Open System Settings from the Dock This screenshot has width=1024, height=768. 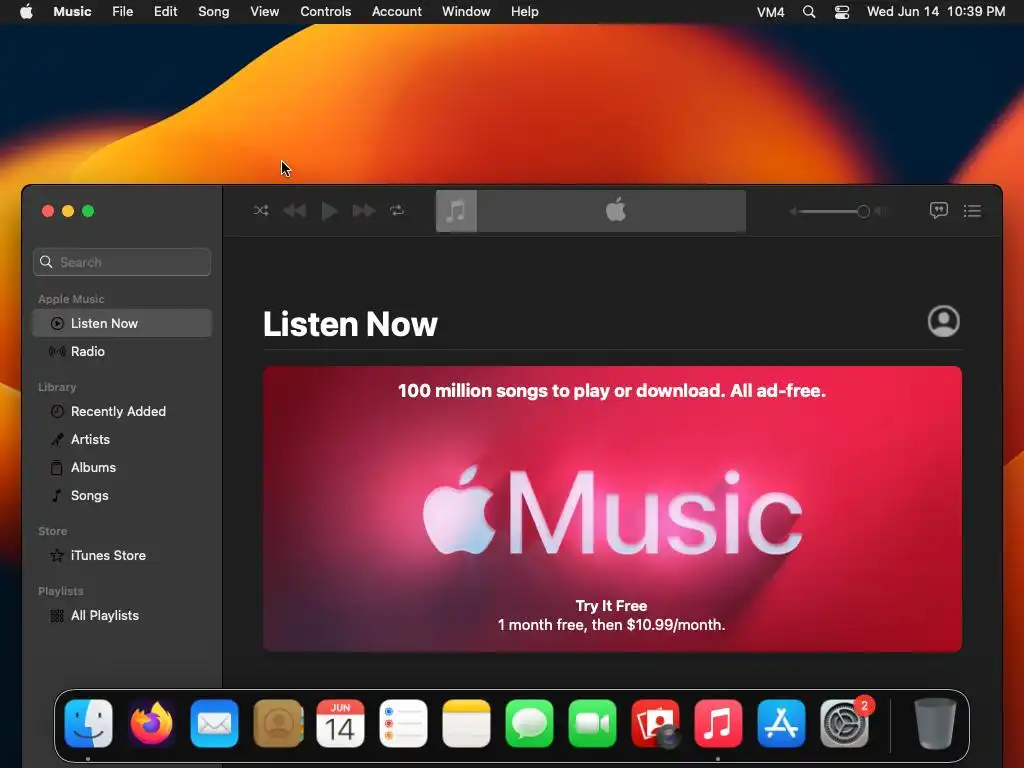point(844,724)
